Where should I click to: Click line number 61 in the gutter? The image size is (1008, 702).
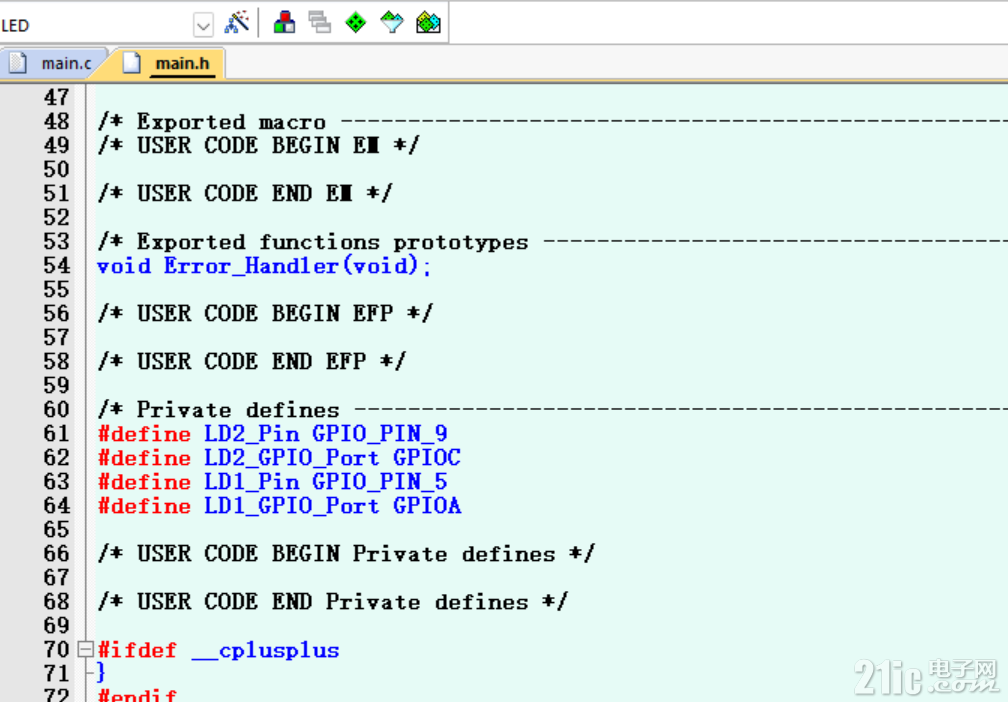pos(57,434)
